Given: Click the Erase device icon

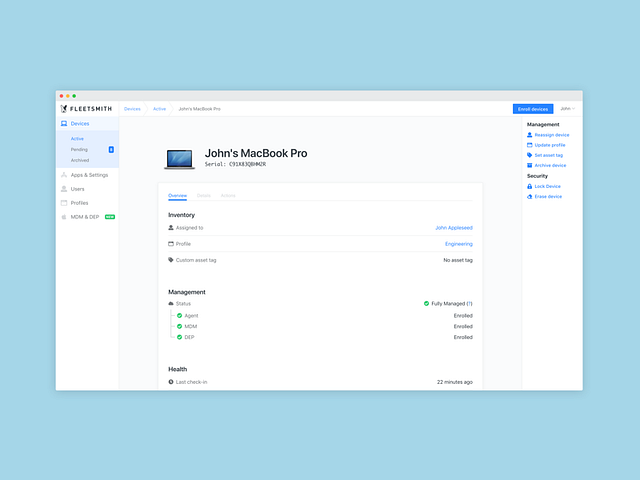Looking at the screenshot, I should tap(530, 196).
